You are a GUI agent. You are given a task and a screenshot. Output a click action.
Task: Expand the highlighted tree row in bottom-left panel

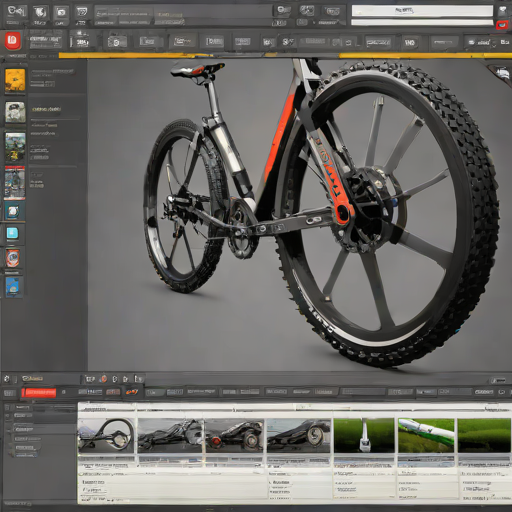click(43, 429)
